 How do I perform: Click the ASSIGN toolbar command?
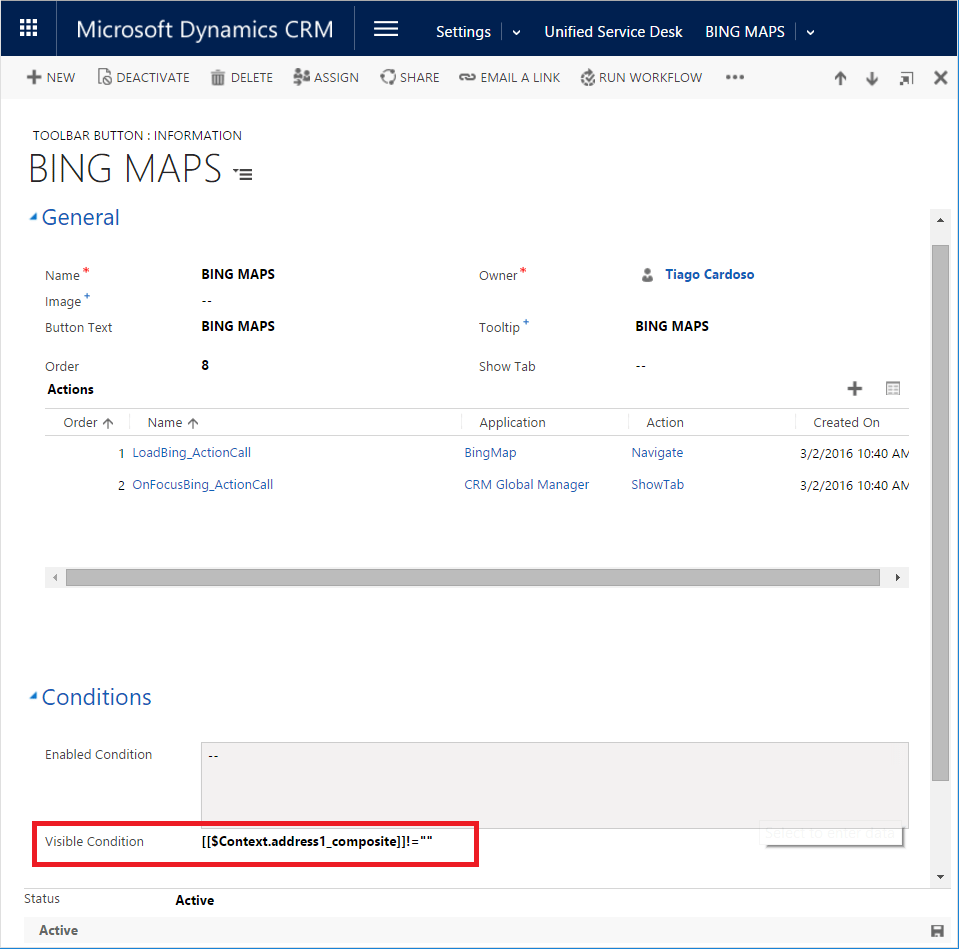coord(326,77)
